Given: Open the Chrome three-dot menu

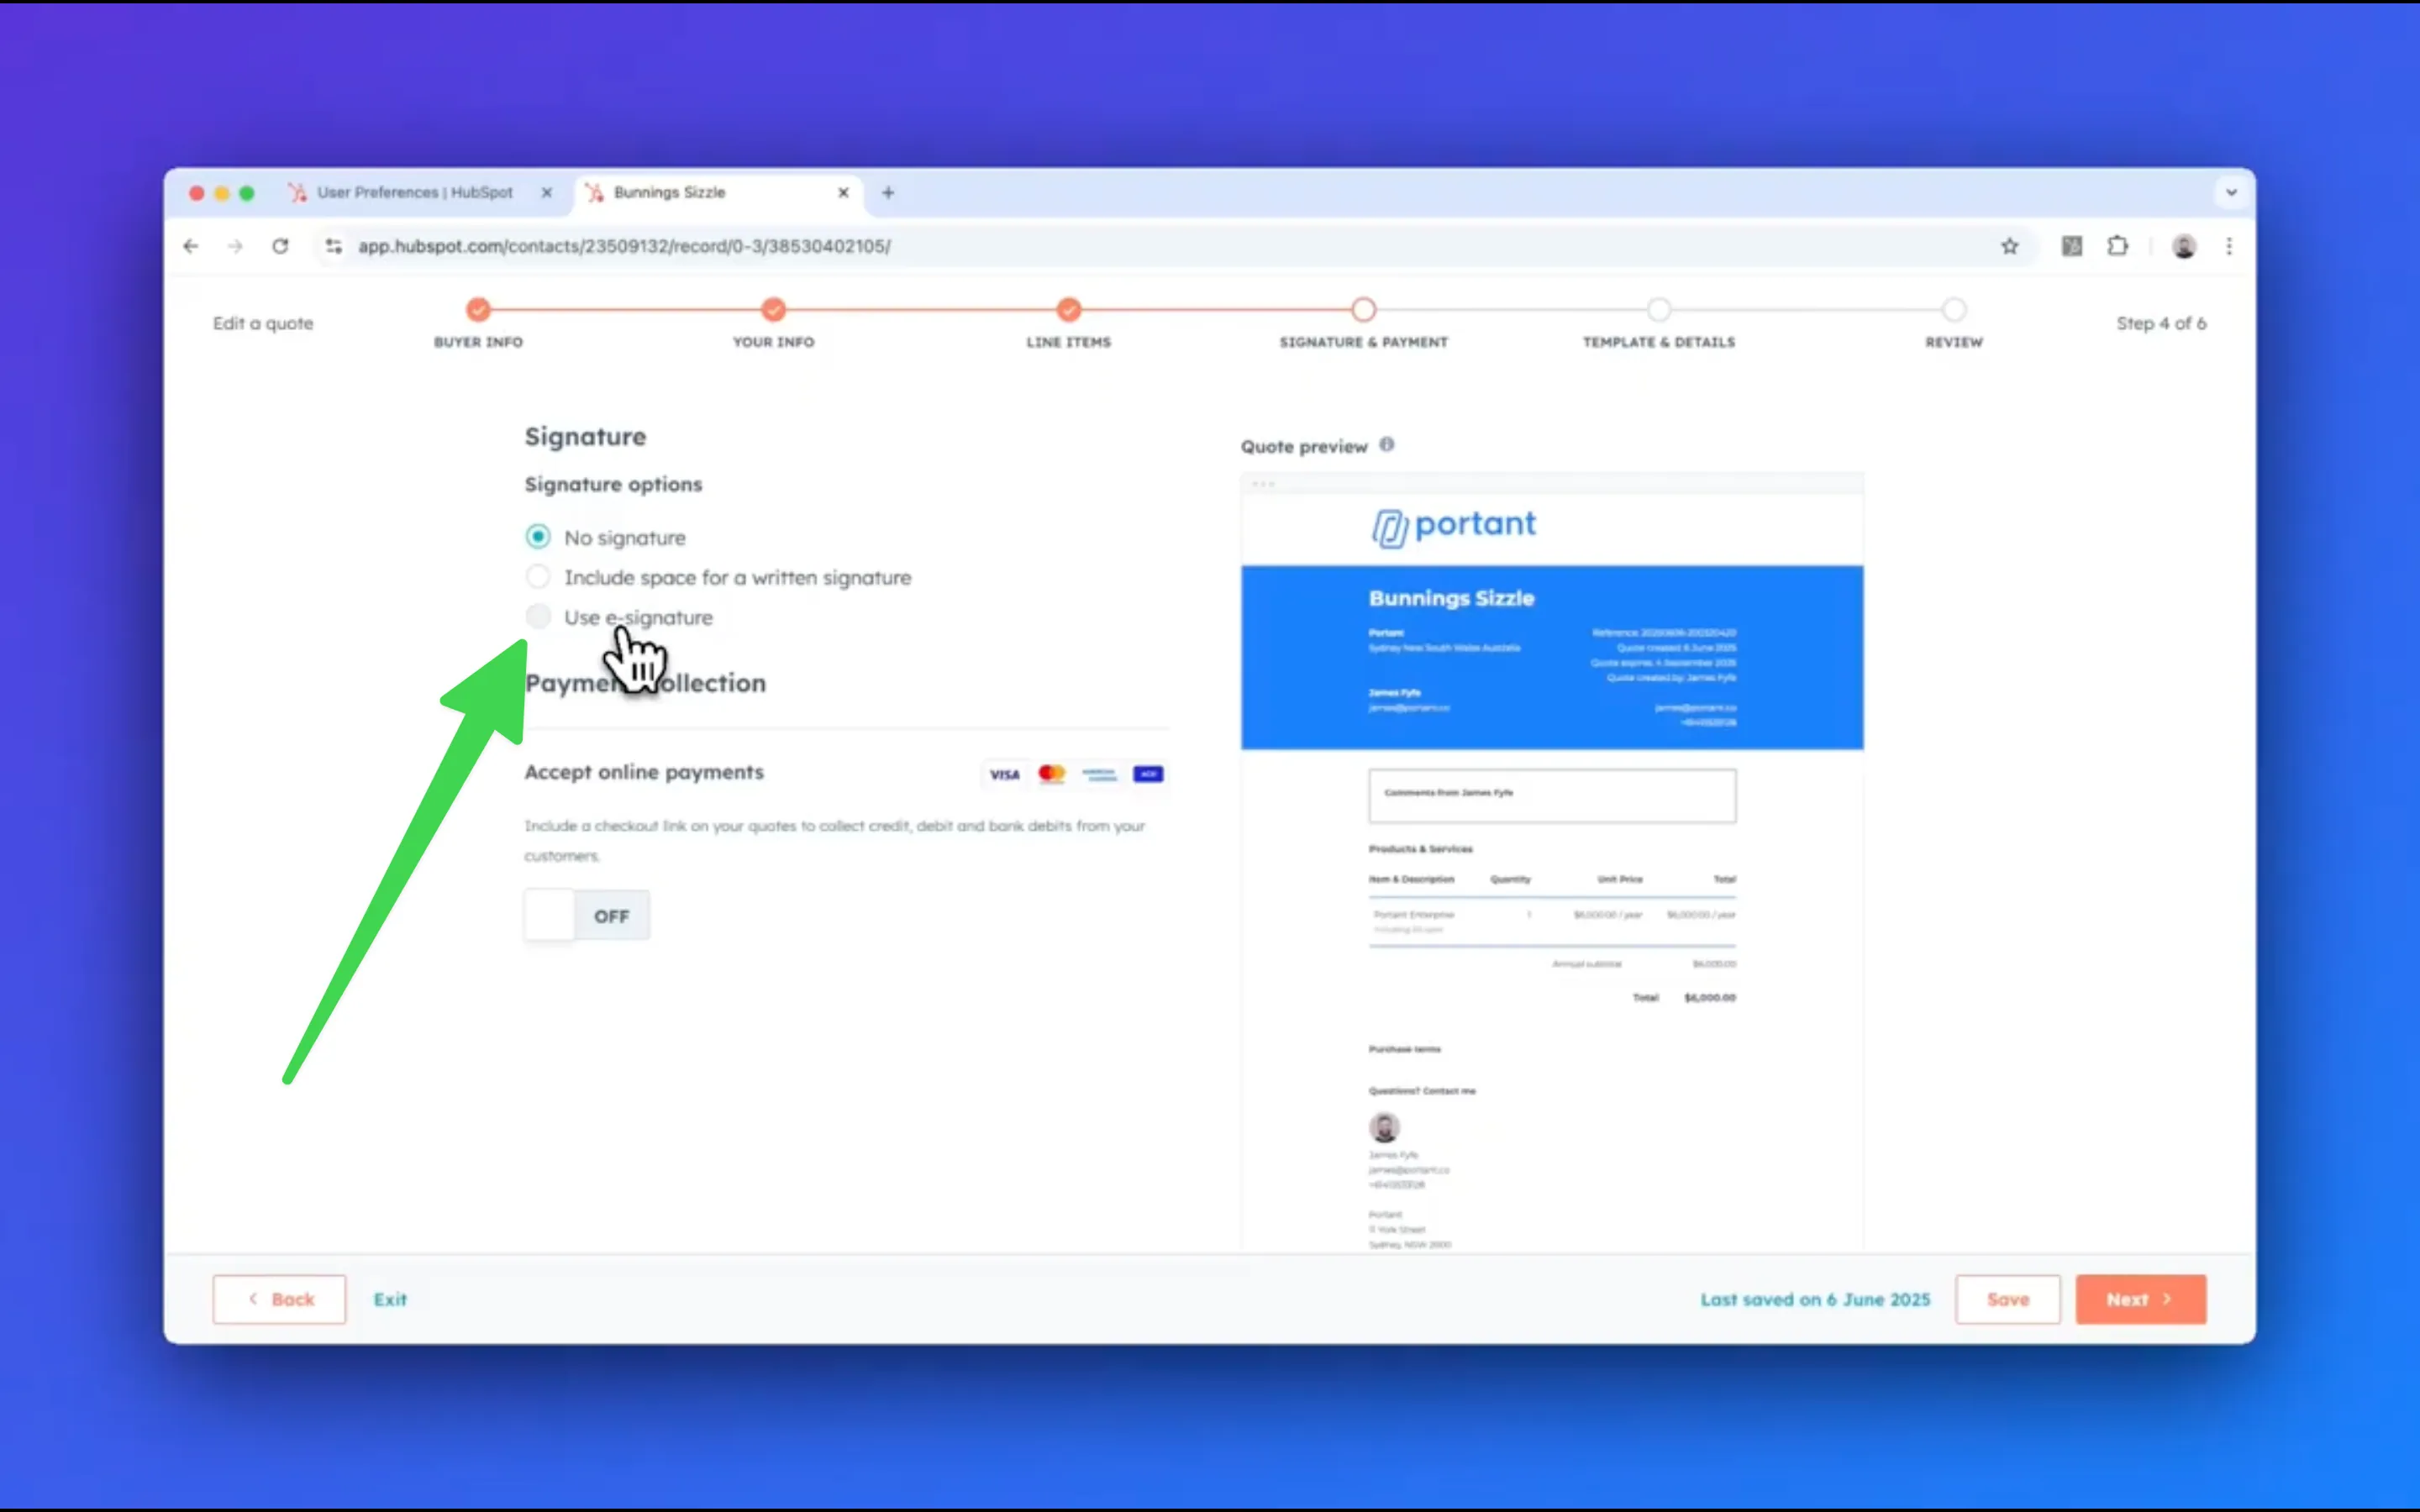Looking at the screenshot, I should [2229, 246].
